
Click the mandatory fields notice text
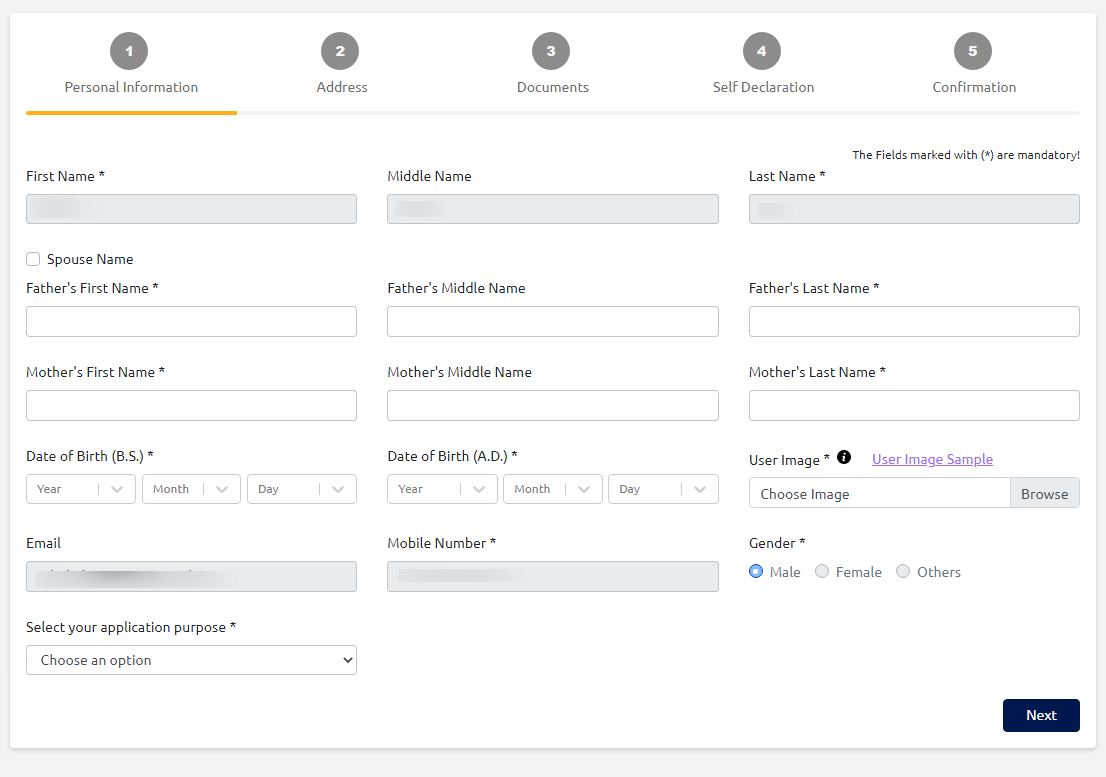pyautogui.click(x=966, y=154)
